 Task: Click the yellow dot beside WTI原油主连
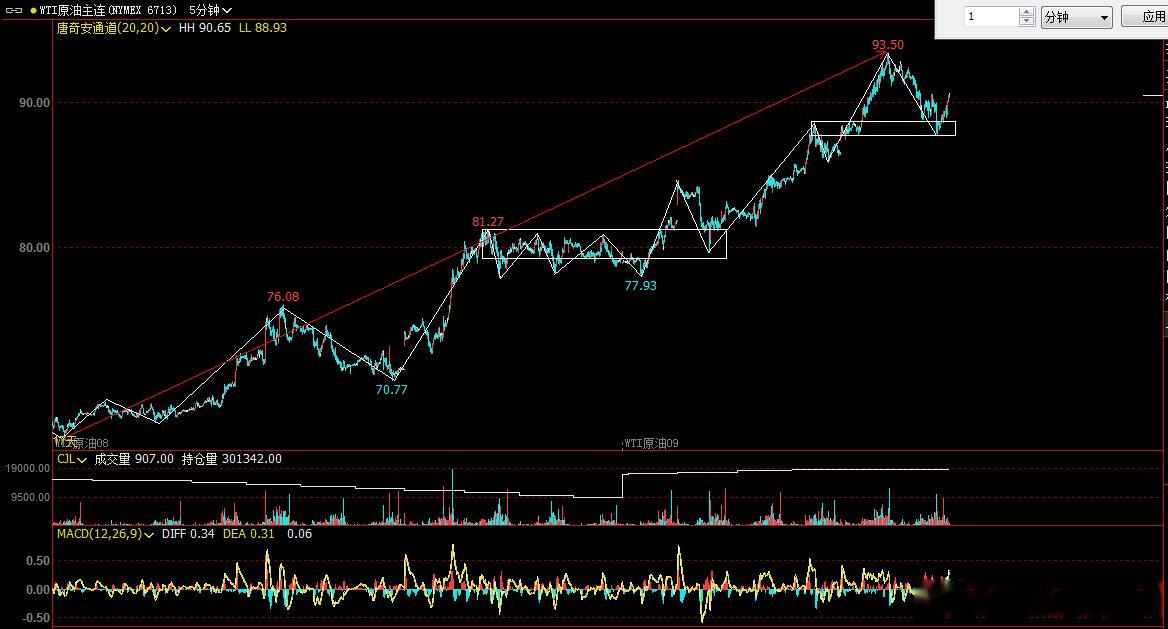(34, 10)
